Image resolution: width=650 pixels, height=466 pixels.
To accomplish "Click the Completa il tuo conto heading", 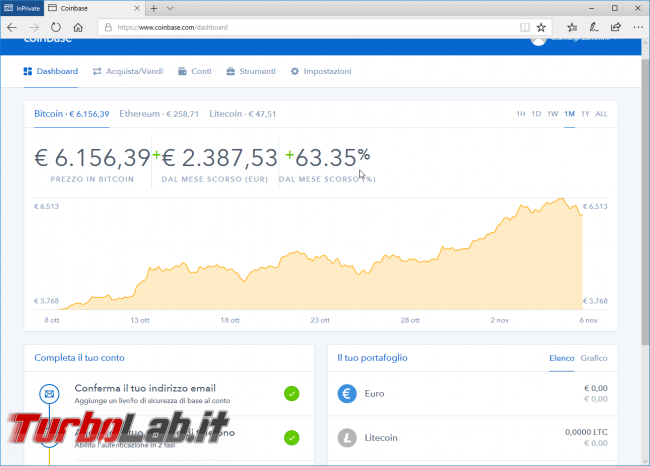I will click(79, 358).
